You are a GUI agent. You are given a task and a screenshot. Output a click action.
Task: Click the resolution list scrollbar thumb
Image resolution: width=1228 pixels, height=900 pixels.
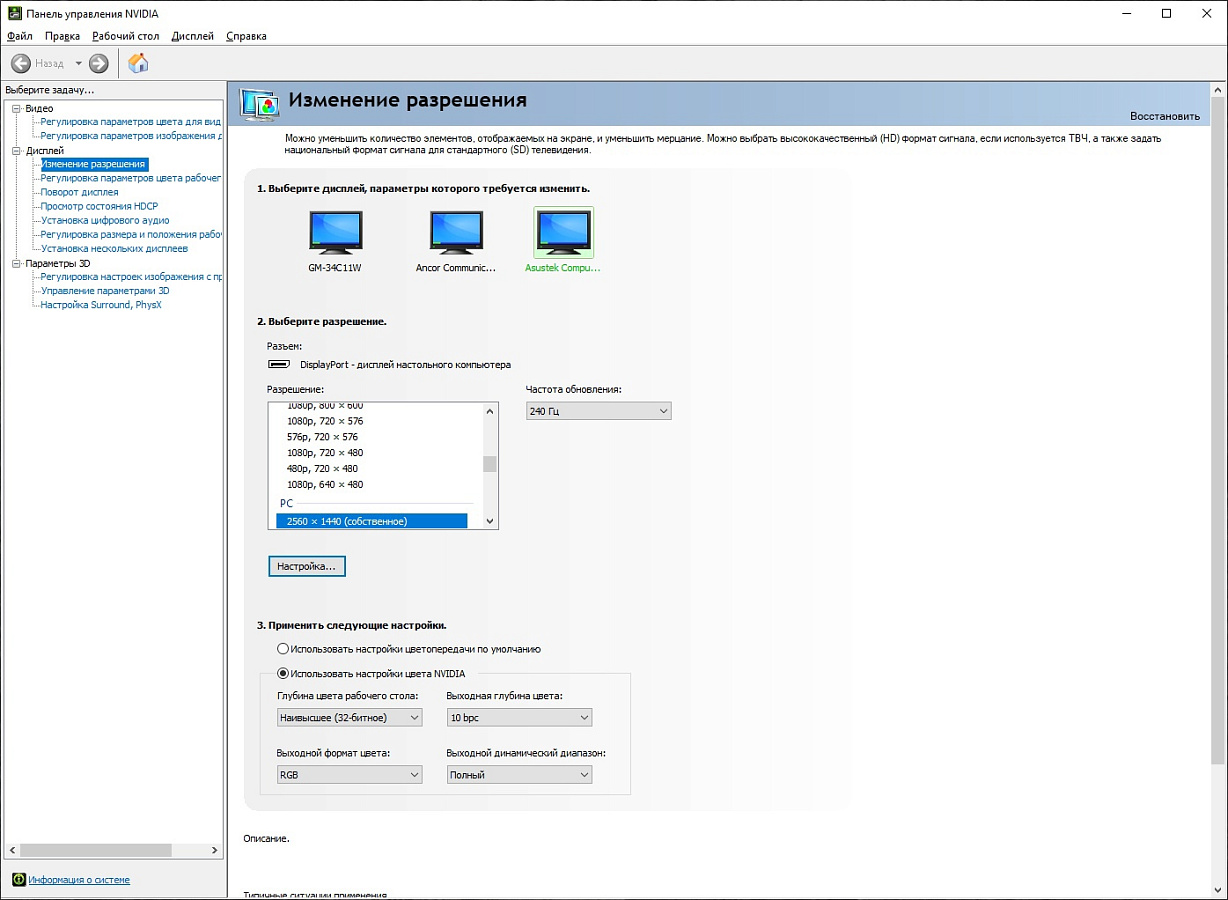pos(490,463)
